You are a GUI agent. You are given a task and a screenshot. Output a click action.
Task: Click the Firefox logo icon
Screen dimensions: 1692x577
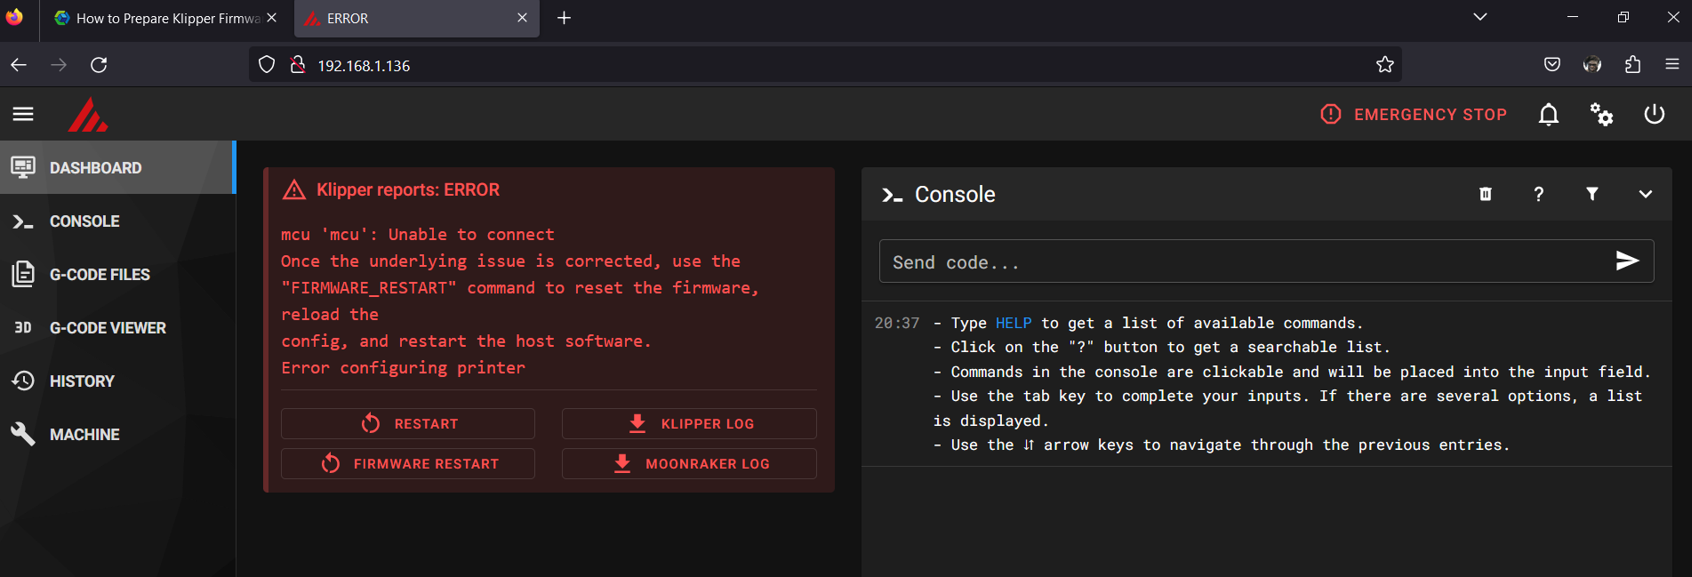point(14,18)
